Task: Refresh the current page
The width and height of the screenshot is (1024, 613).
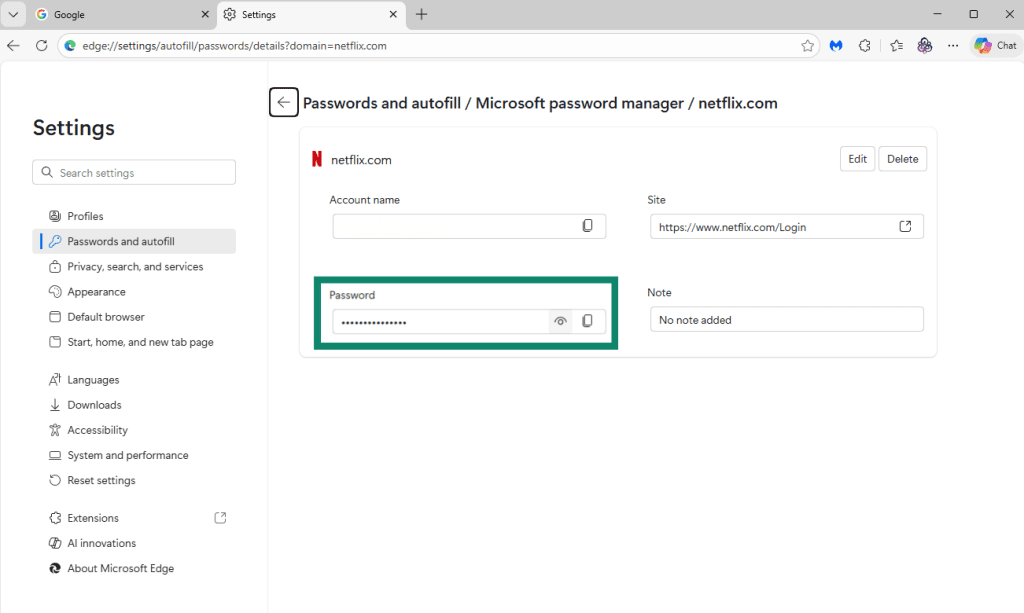Action: click(41, 46)
